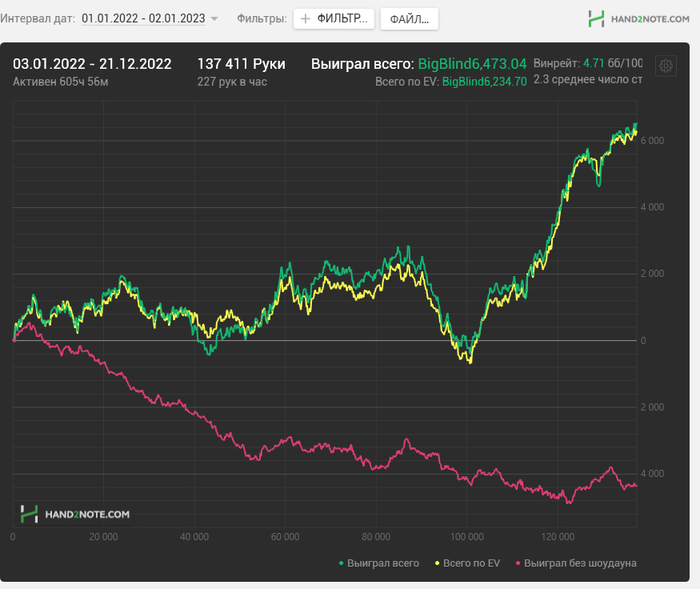The image size is (700, 589).
Task: Click the Фильтры label
Action: (x=262, y=19)
